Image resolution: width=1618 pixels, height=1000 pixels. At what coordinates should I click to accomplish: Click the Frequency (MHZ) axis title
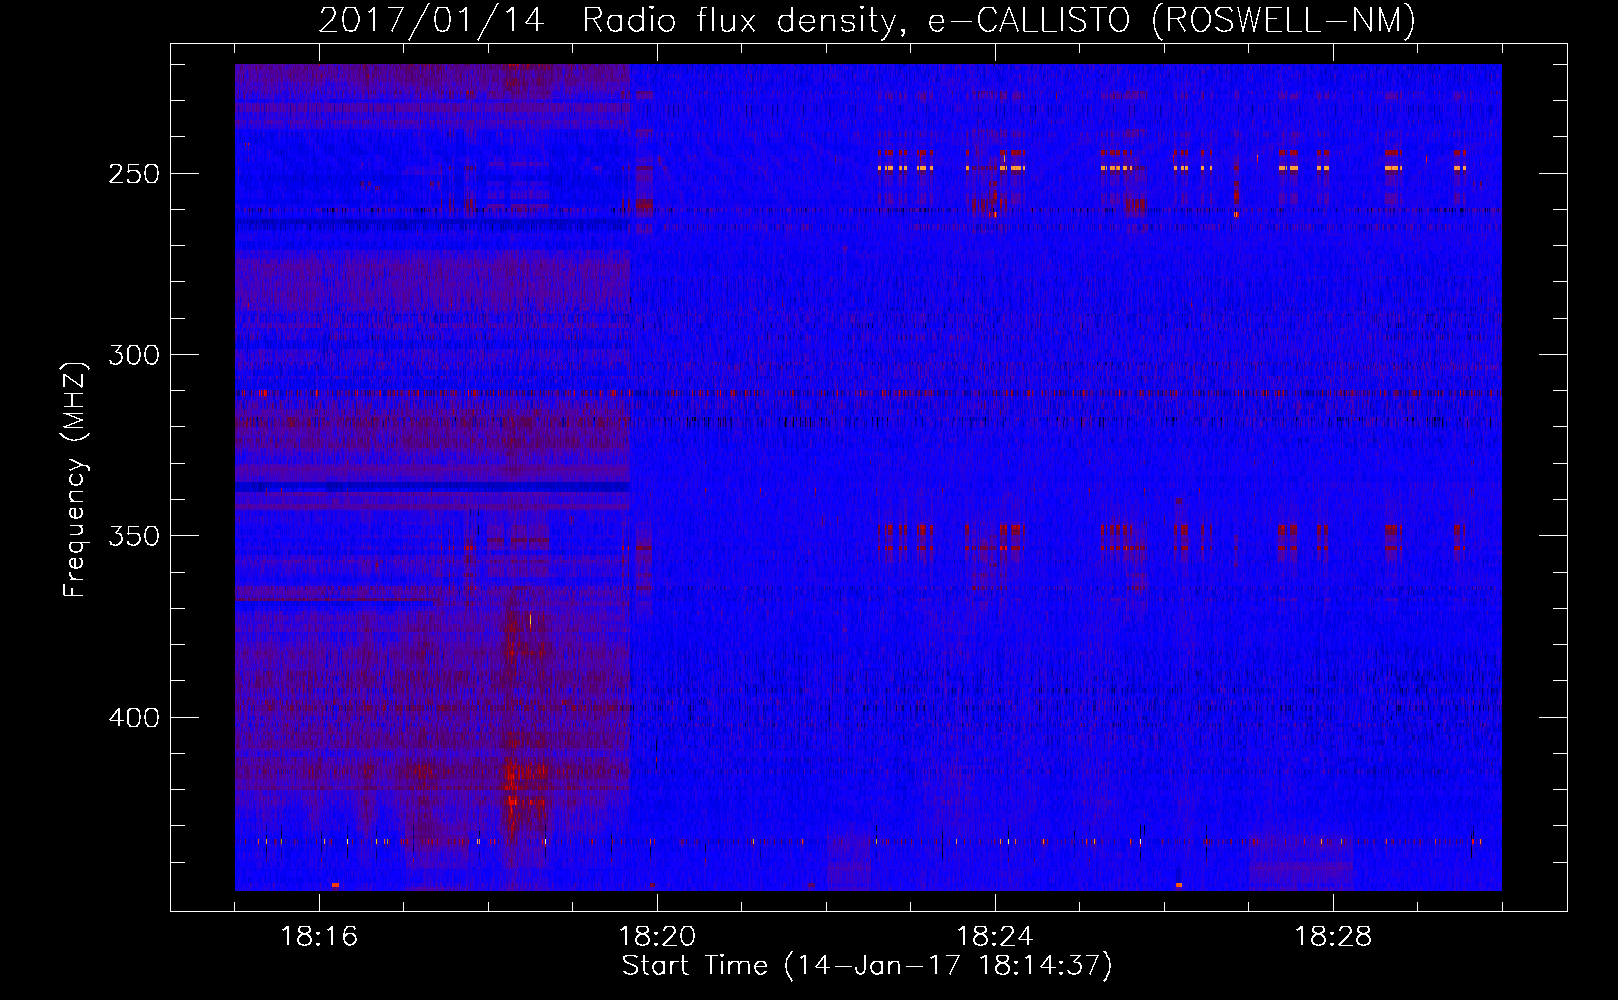click(x=75, y=479)
